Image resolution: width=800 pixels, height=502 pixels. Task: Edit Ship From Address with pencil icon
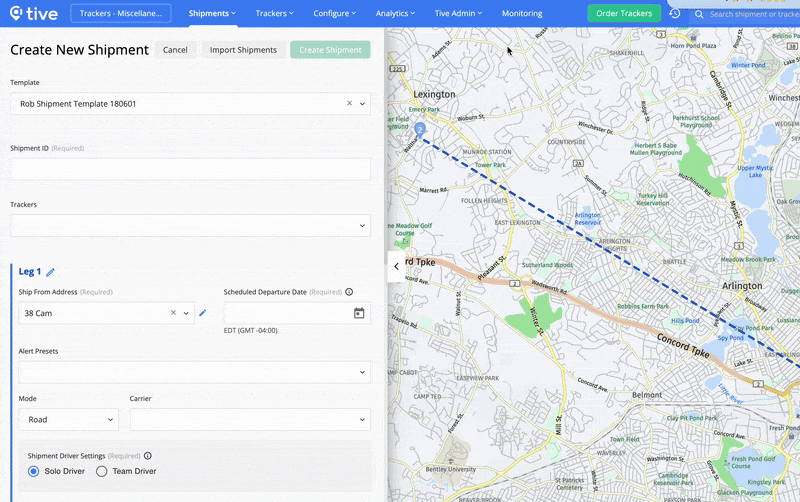203,313
